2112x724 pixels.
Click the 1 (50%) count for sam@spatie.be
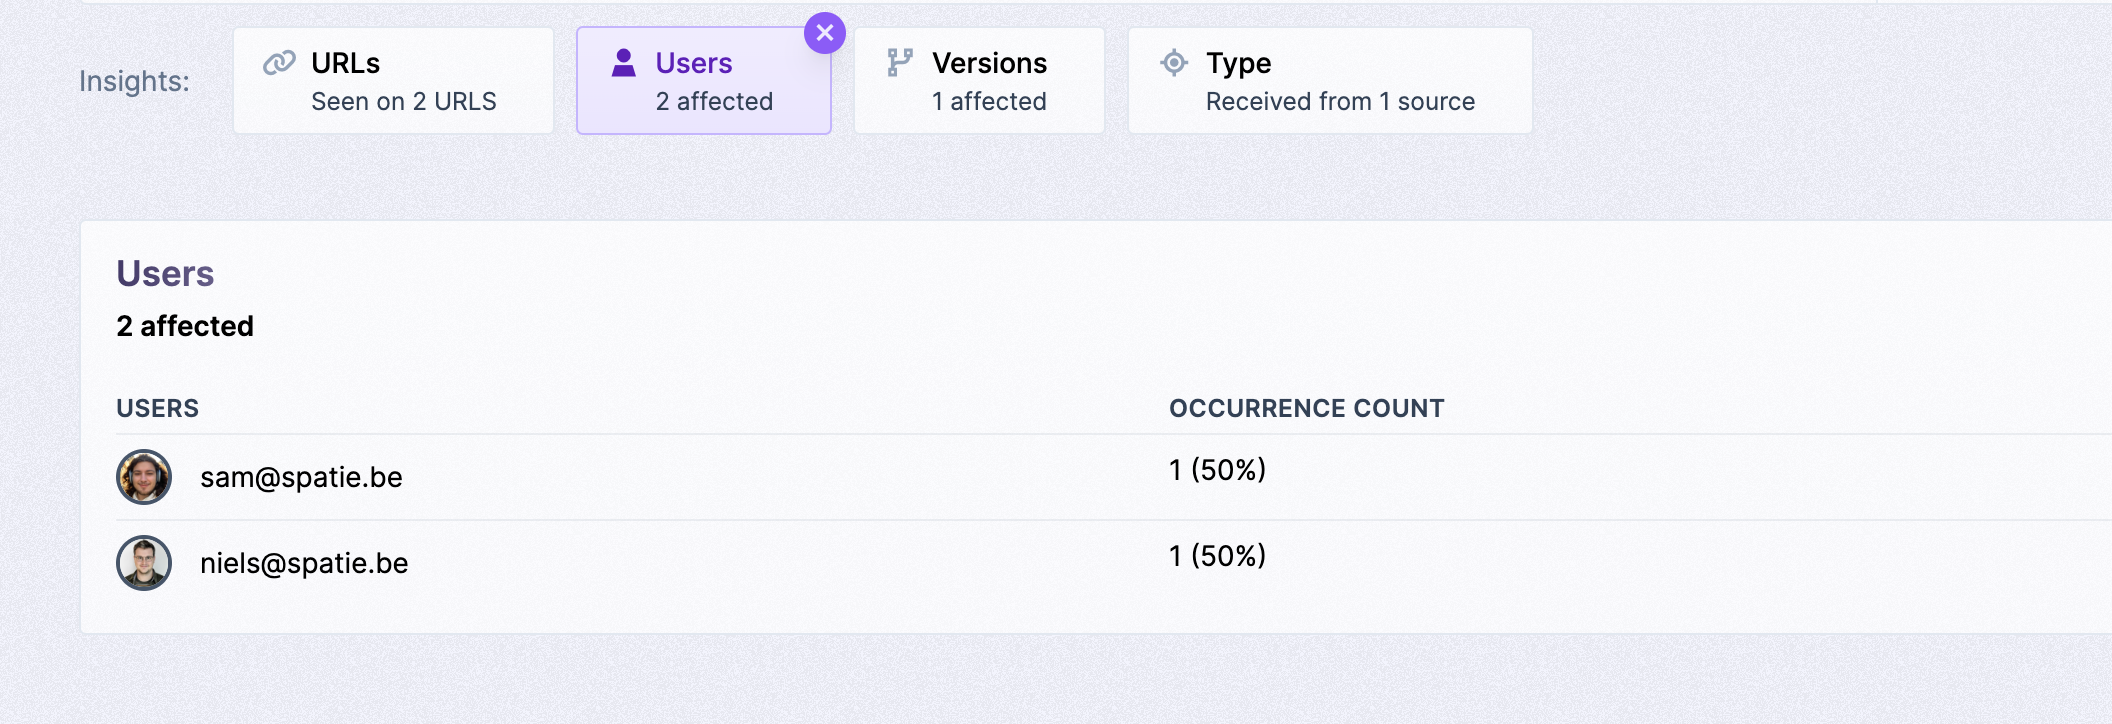point(1217,470)
